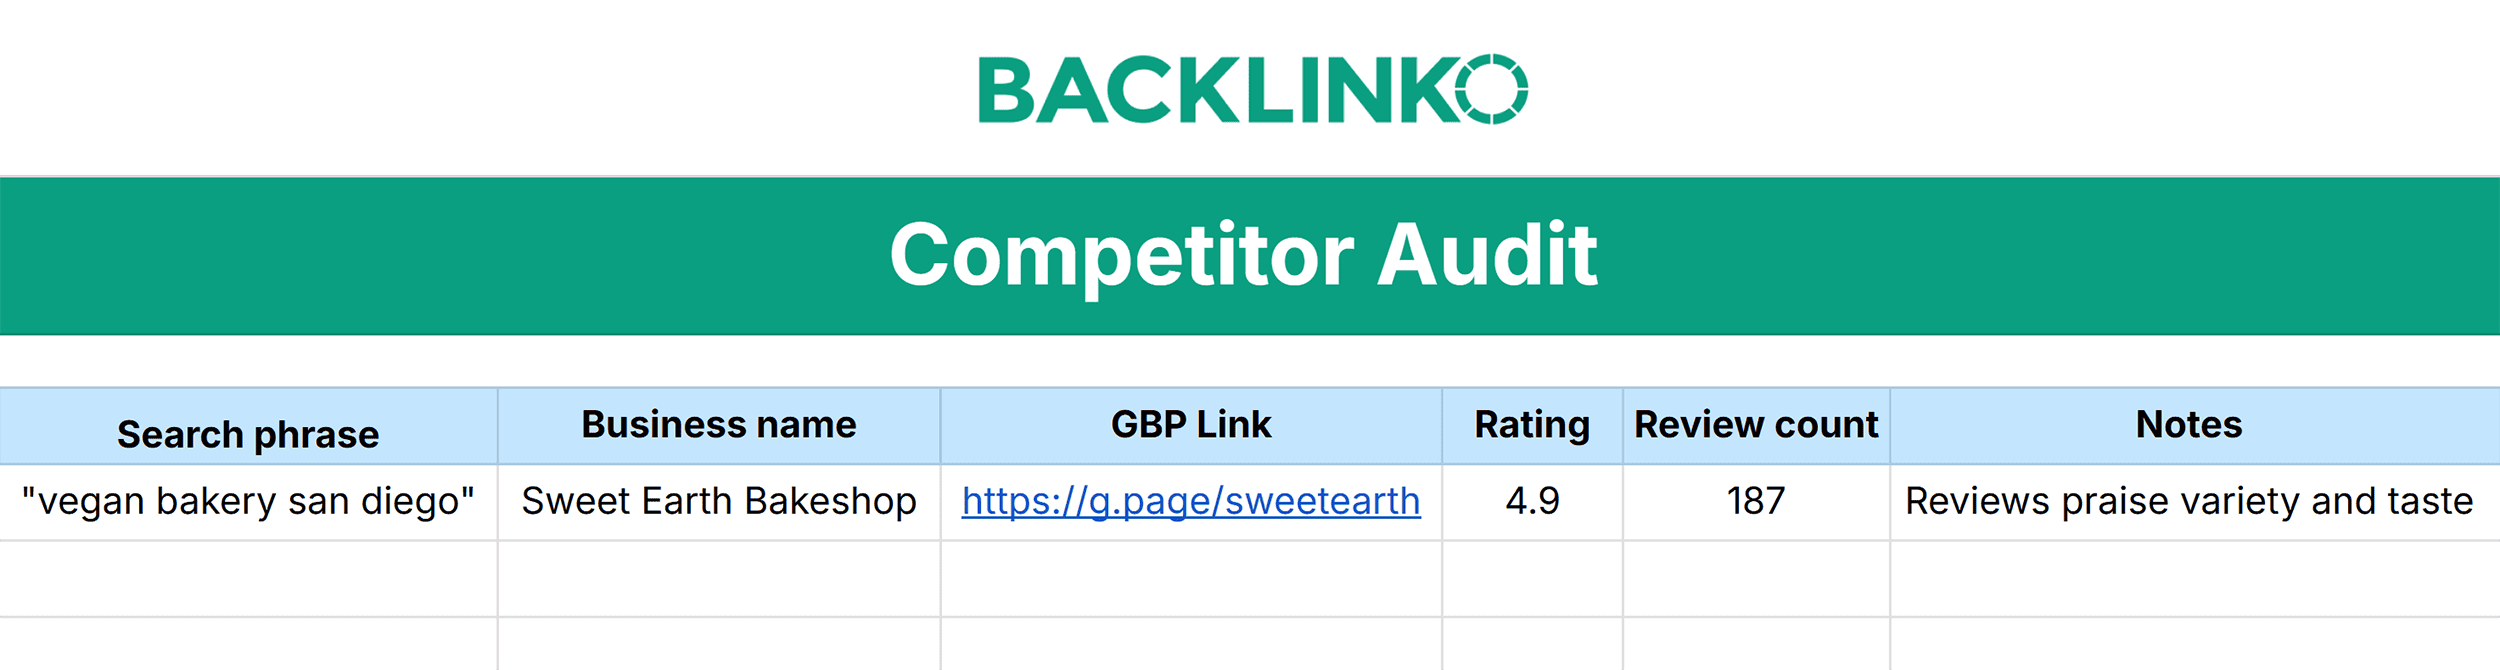Click the GBP Link column header
Viewport: 2500px width, 670px height.
click(1191, 425)
